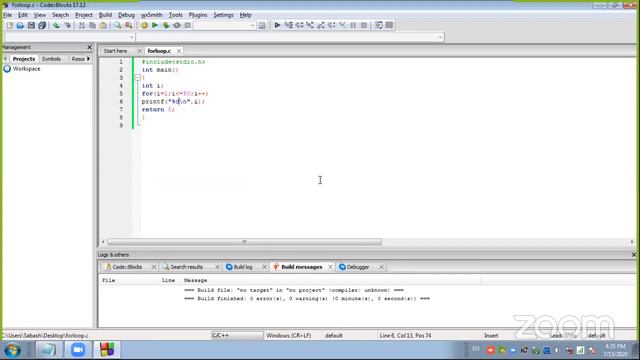Open the Code::Blocks log tab

[x=127, y=267]
